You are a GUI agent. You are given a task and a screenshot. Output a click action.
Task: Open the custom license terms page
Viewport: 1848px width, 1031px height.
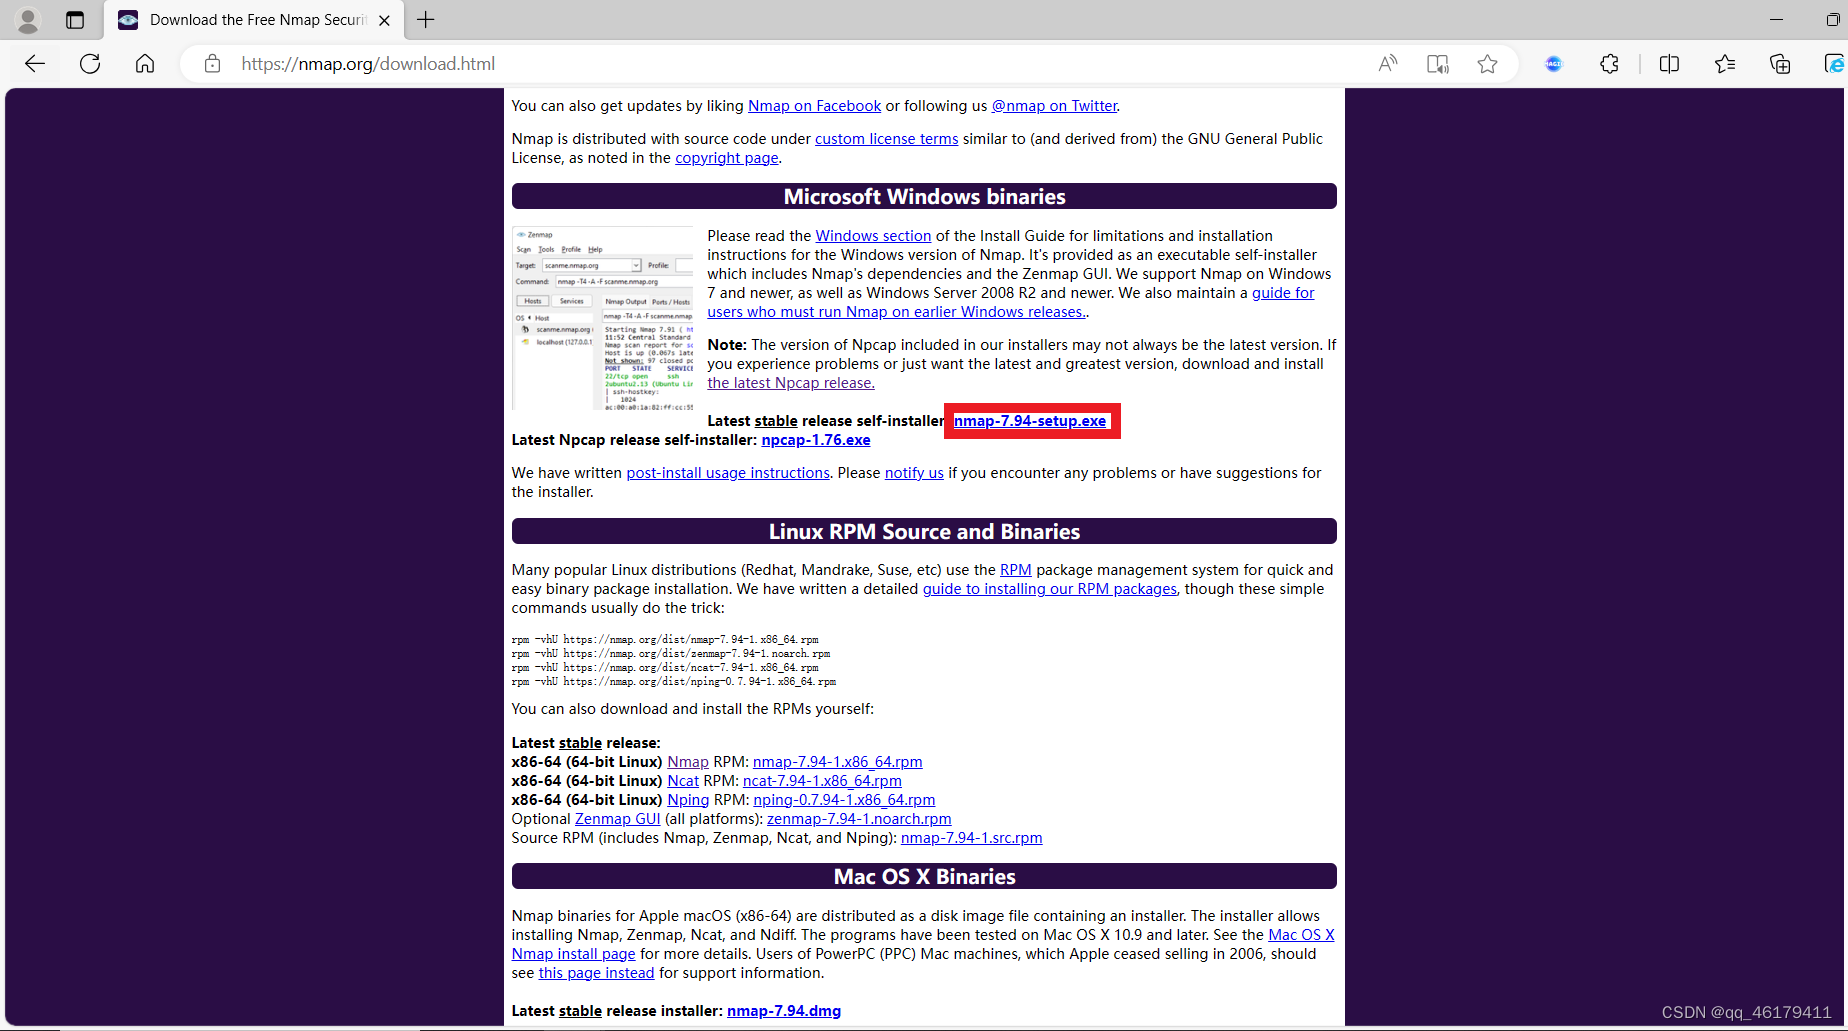[886, 138]
